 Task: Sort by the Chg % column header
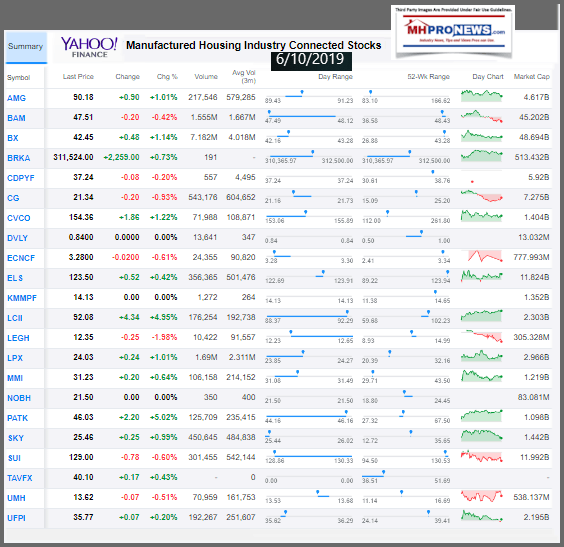167,77
